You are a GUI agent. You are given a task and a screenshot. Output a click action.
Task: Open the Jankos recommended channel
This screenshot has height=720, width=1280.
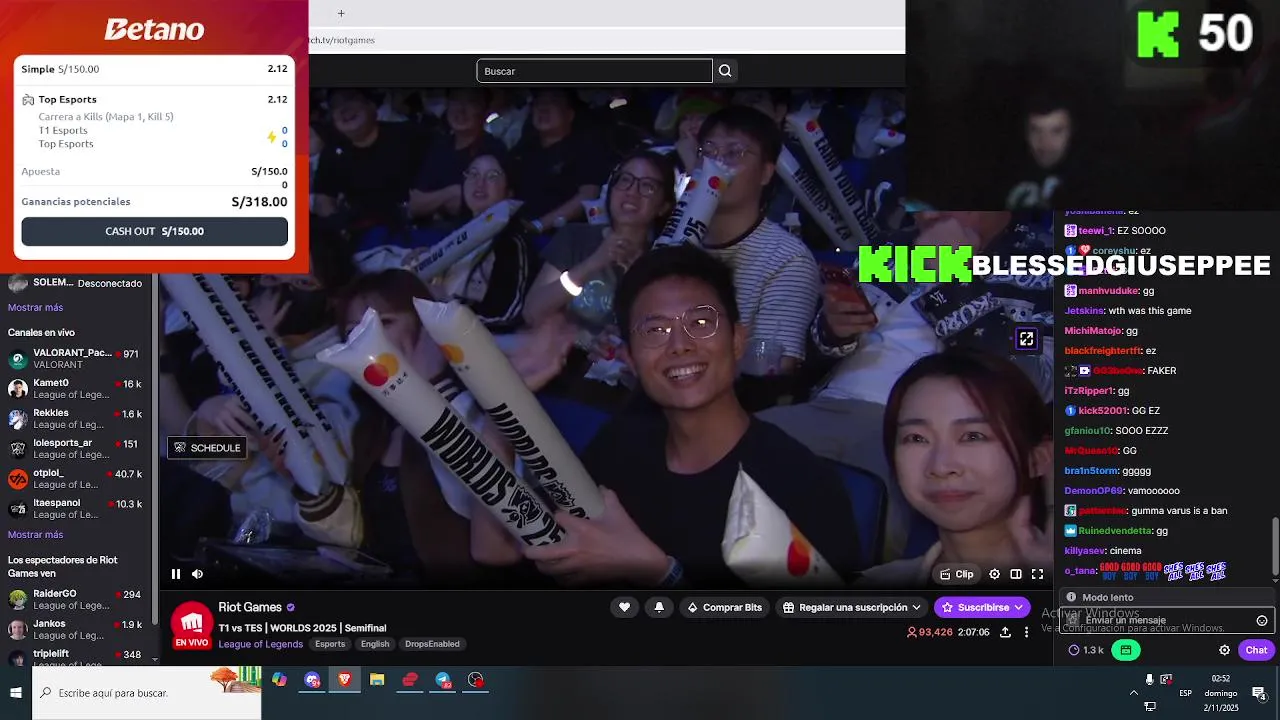(x=76, y=630)
